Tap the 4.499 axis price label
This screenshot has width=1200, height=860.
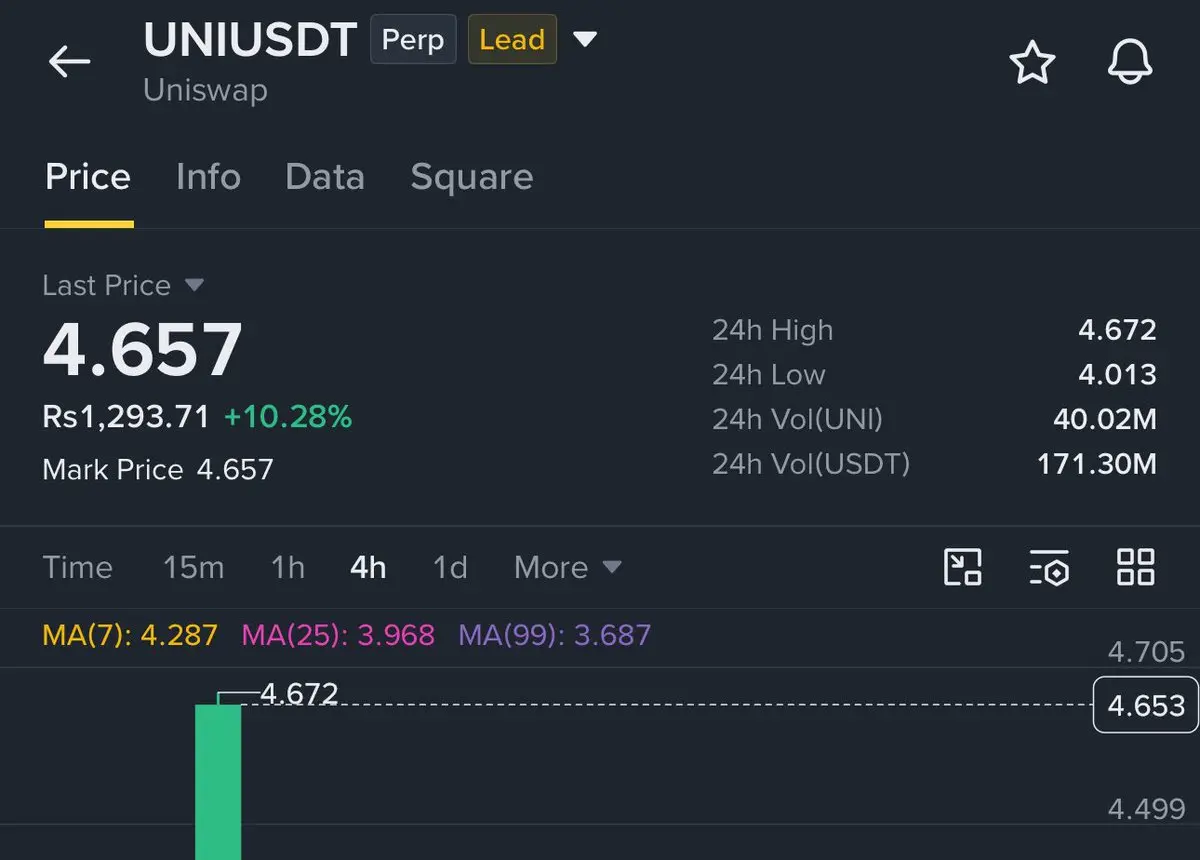(1146, 809)
